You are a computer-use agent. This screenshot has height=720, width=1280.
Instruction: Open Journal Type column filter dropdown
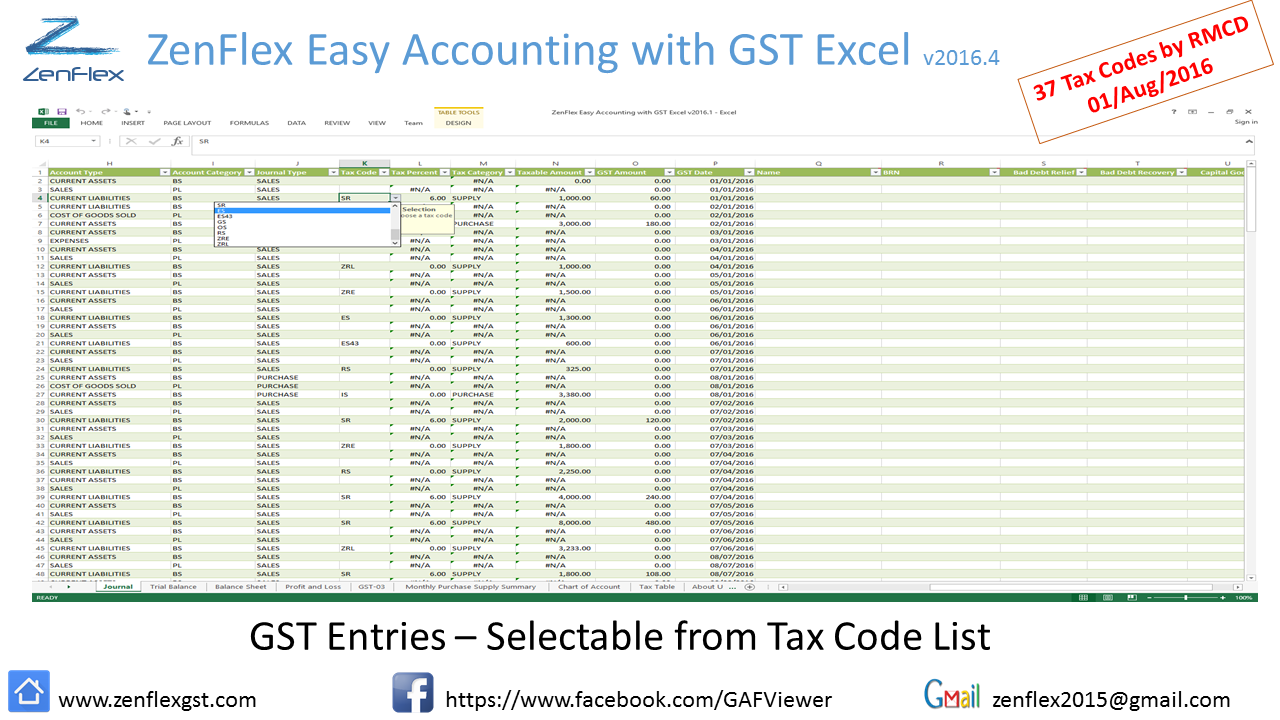[333, 172]
